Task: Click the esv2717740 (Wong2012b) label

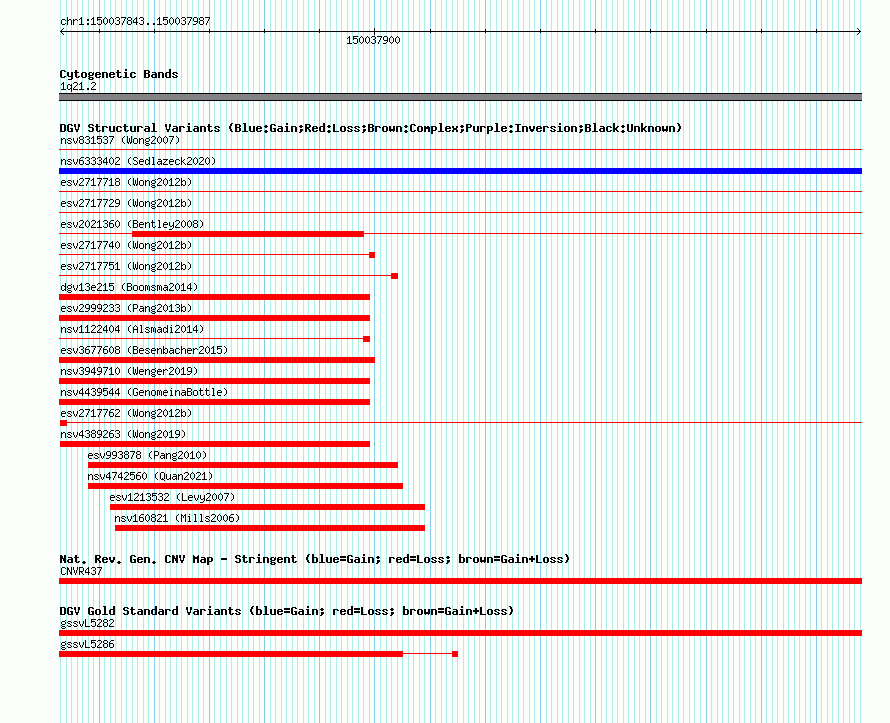Action: pos(126,245)
